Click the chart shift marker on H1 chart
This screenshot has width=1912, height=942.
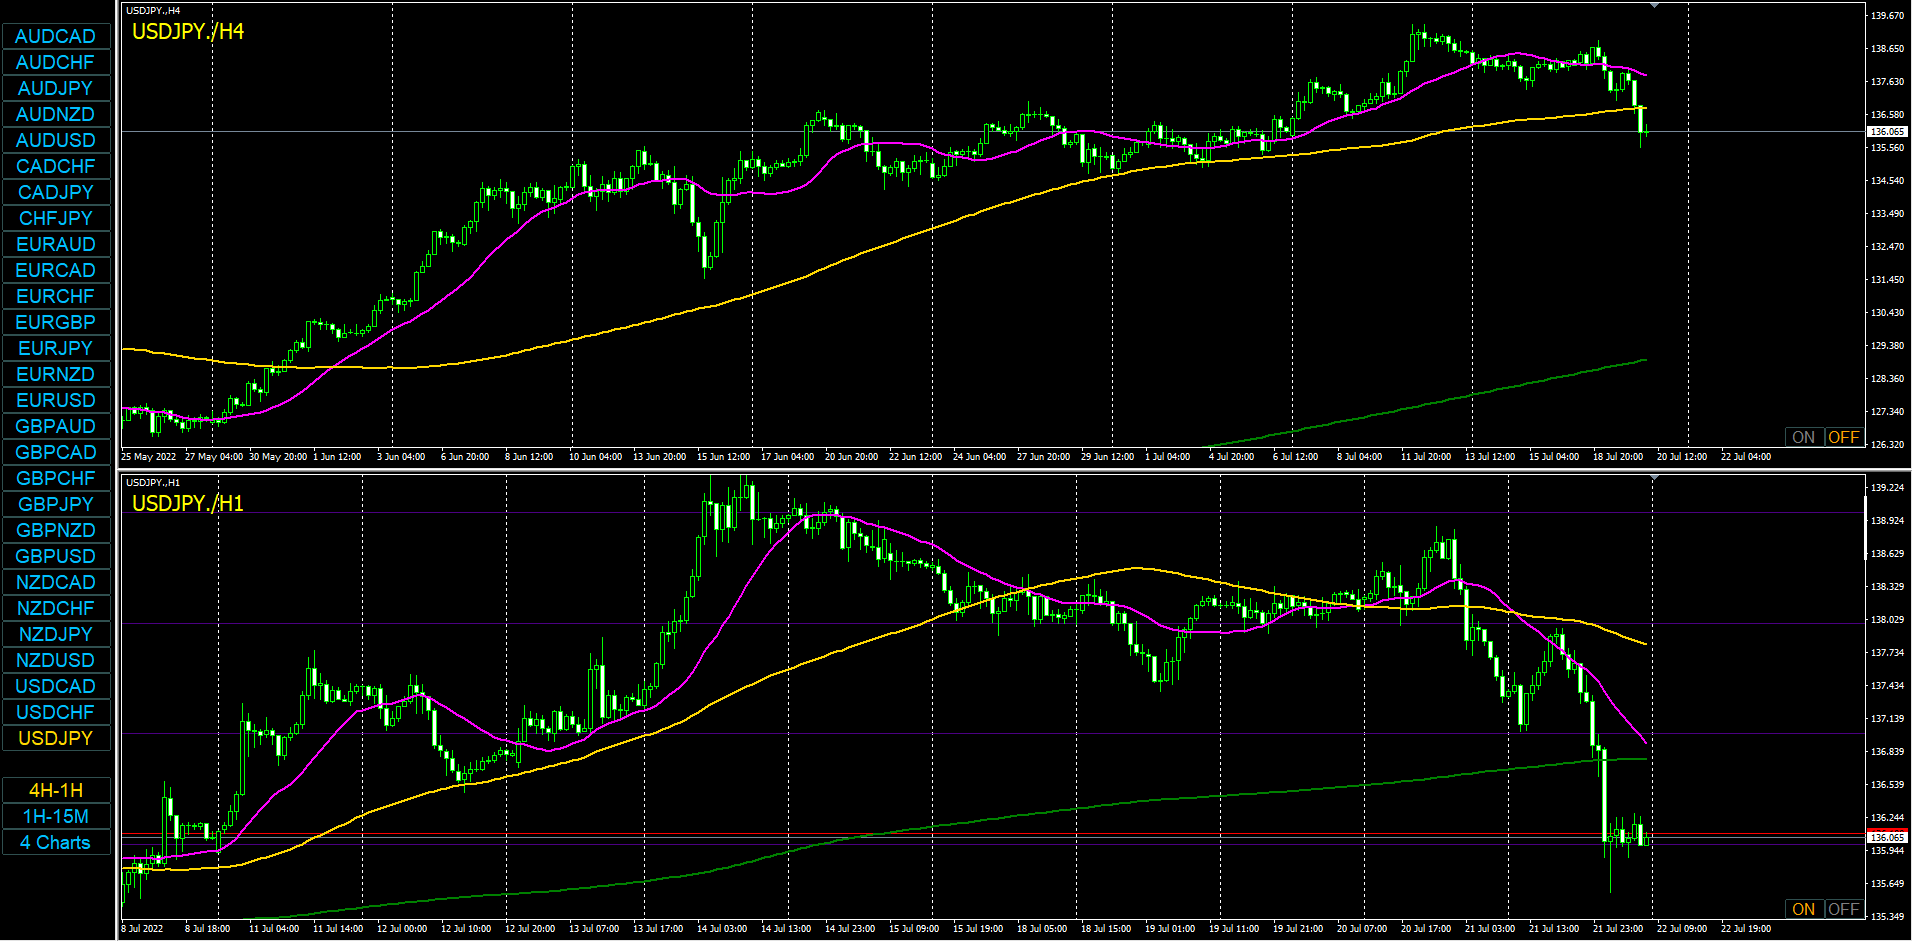click(1655, 478)
